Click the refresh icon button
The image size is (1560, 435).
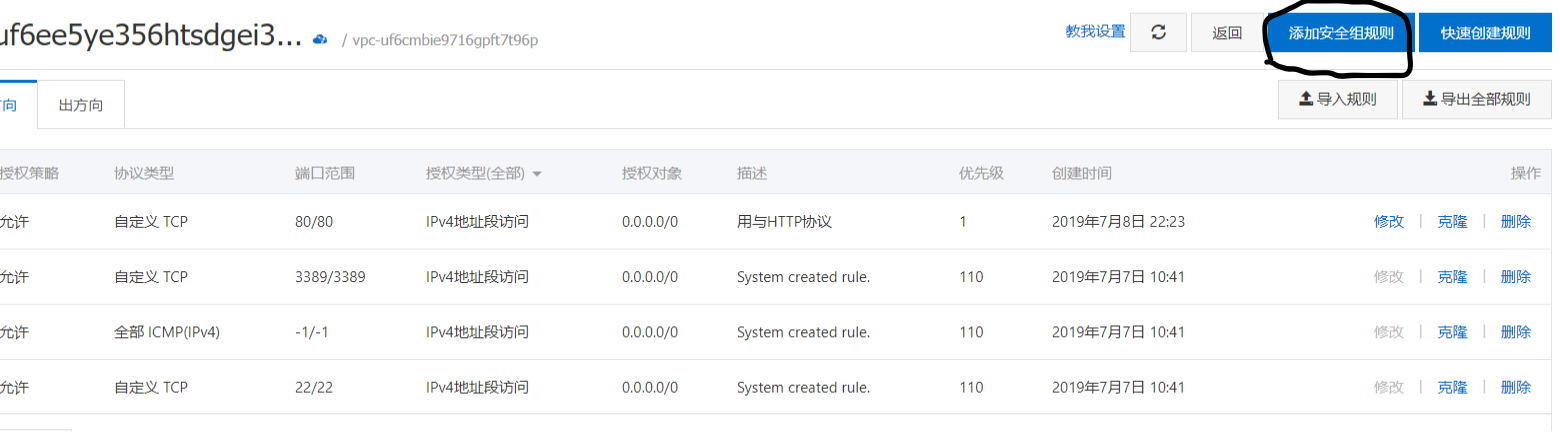click(x=1158, y=32)
